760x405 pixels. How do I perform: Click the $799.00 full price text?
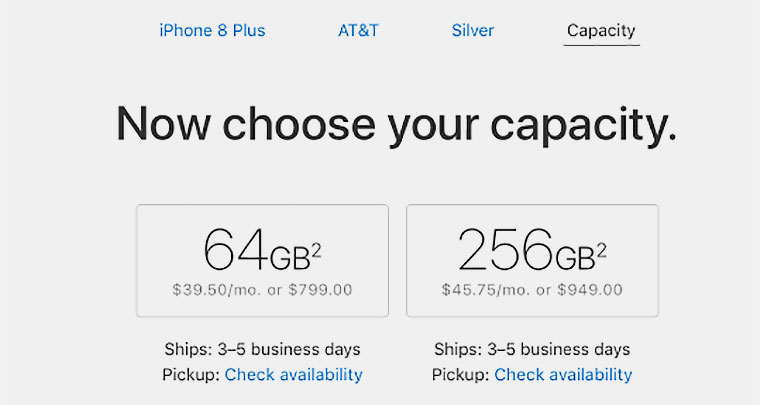pos(318,290)
